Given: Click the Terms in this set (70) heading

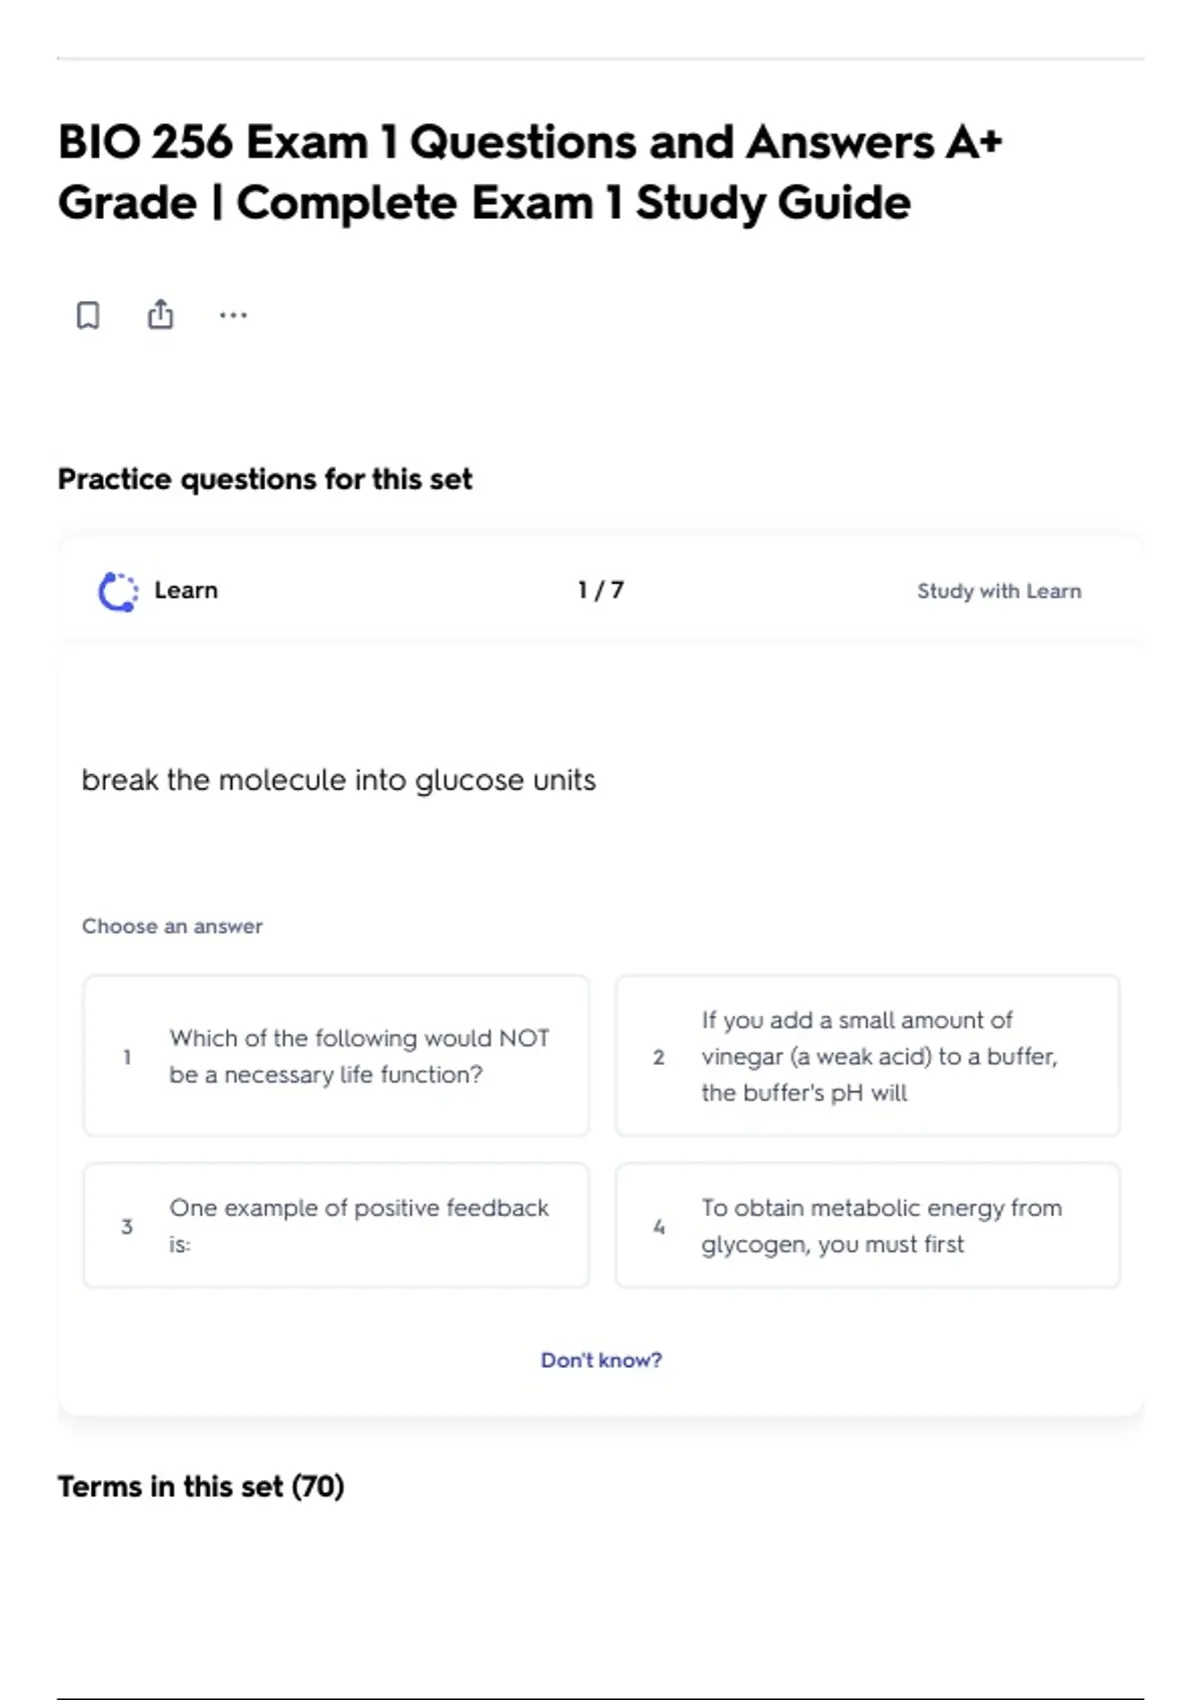Looking at the screenshot, I should point(201,1486).
